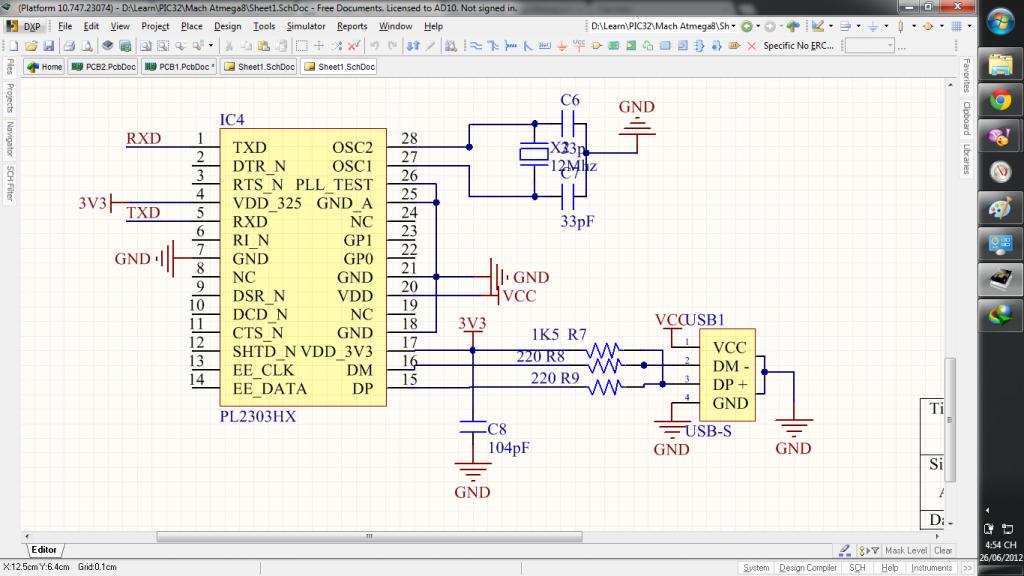Switch to the Home tab
This screenshot has height=576, width=1024.
[45, 67]
